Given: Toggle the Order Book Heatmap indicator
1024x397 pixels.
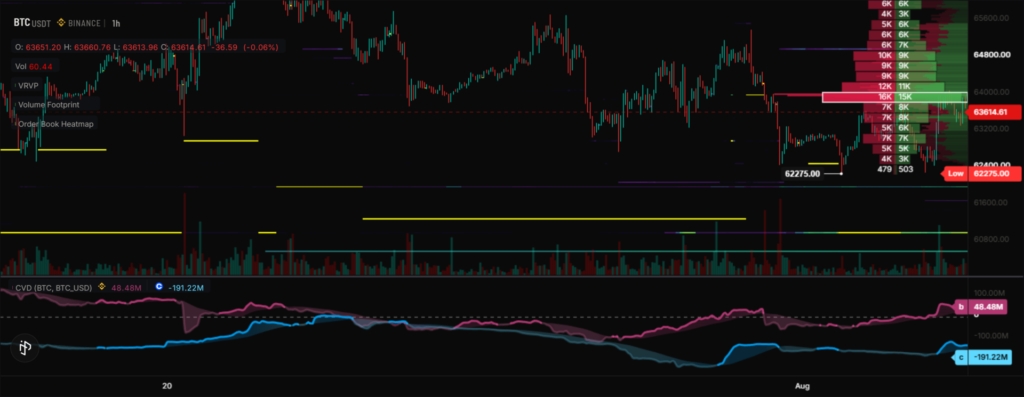Looking at the screenshot, I should 56,124.
